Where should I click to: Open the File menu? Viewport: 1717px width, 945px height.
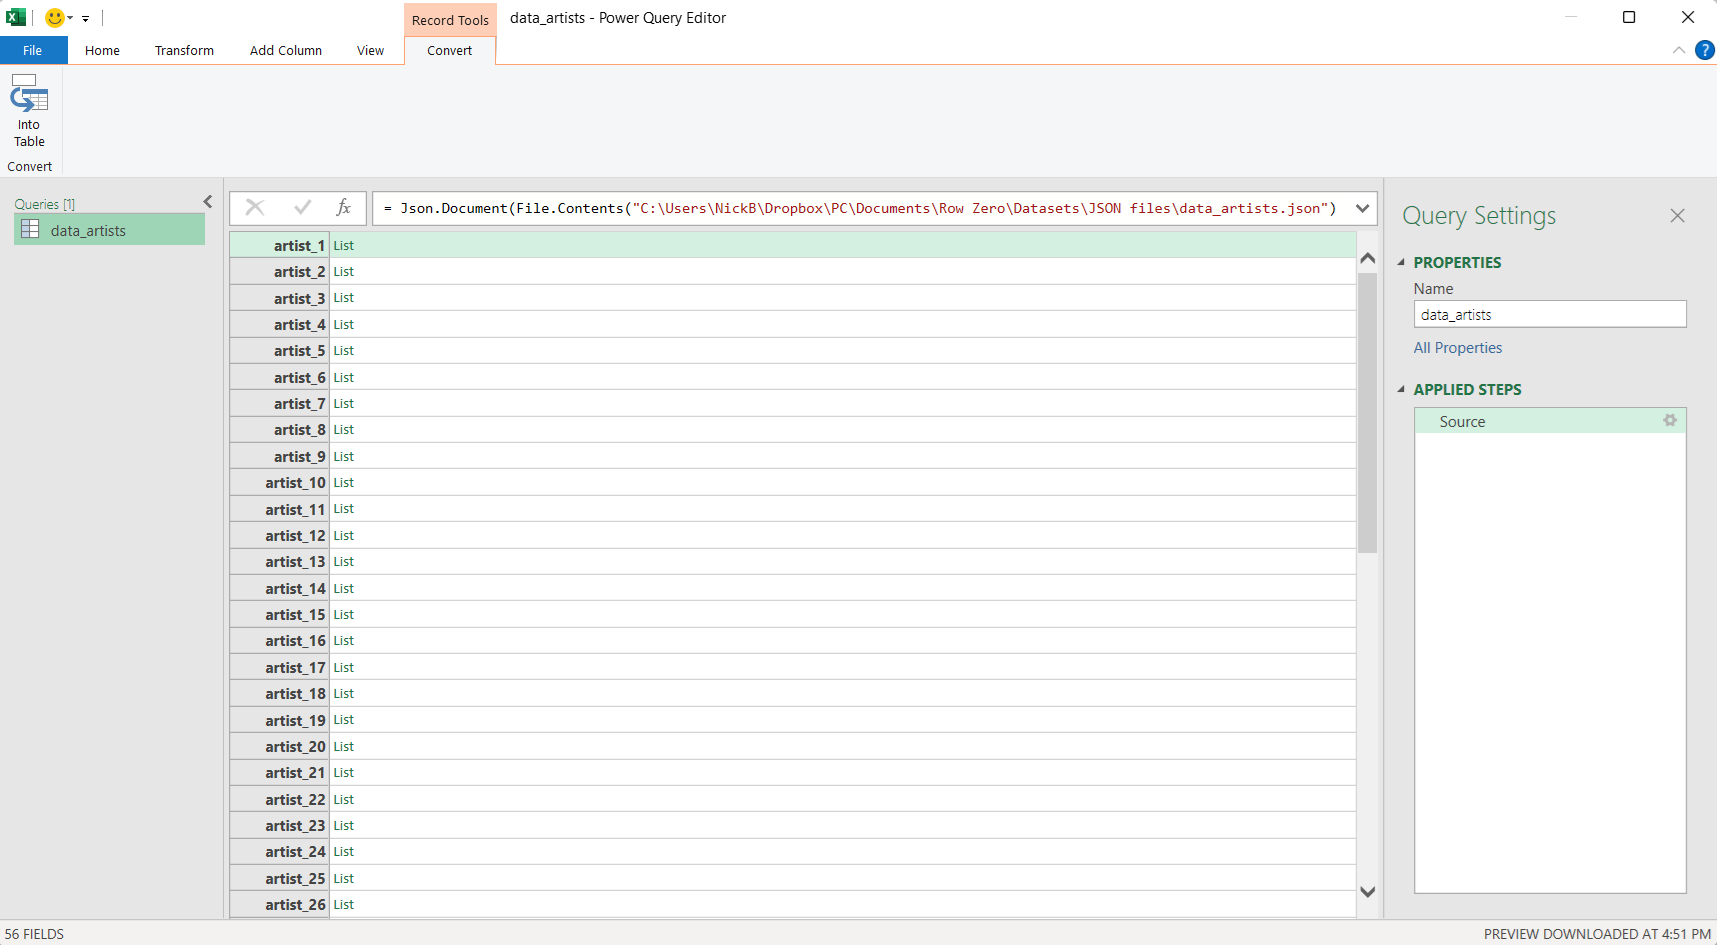click(33, 50)
